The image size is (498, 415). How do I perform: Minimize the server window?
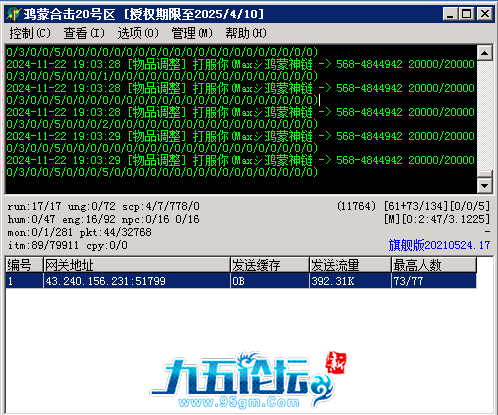pos(451,14)
